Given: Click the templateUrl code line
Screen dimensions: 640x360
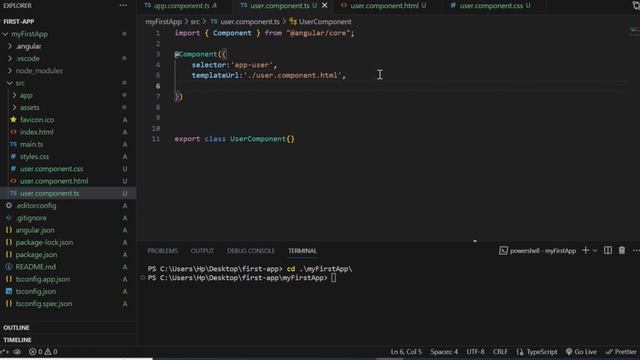Looking at the screenshot, I should tap(269, 76).
